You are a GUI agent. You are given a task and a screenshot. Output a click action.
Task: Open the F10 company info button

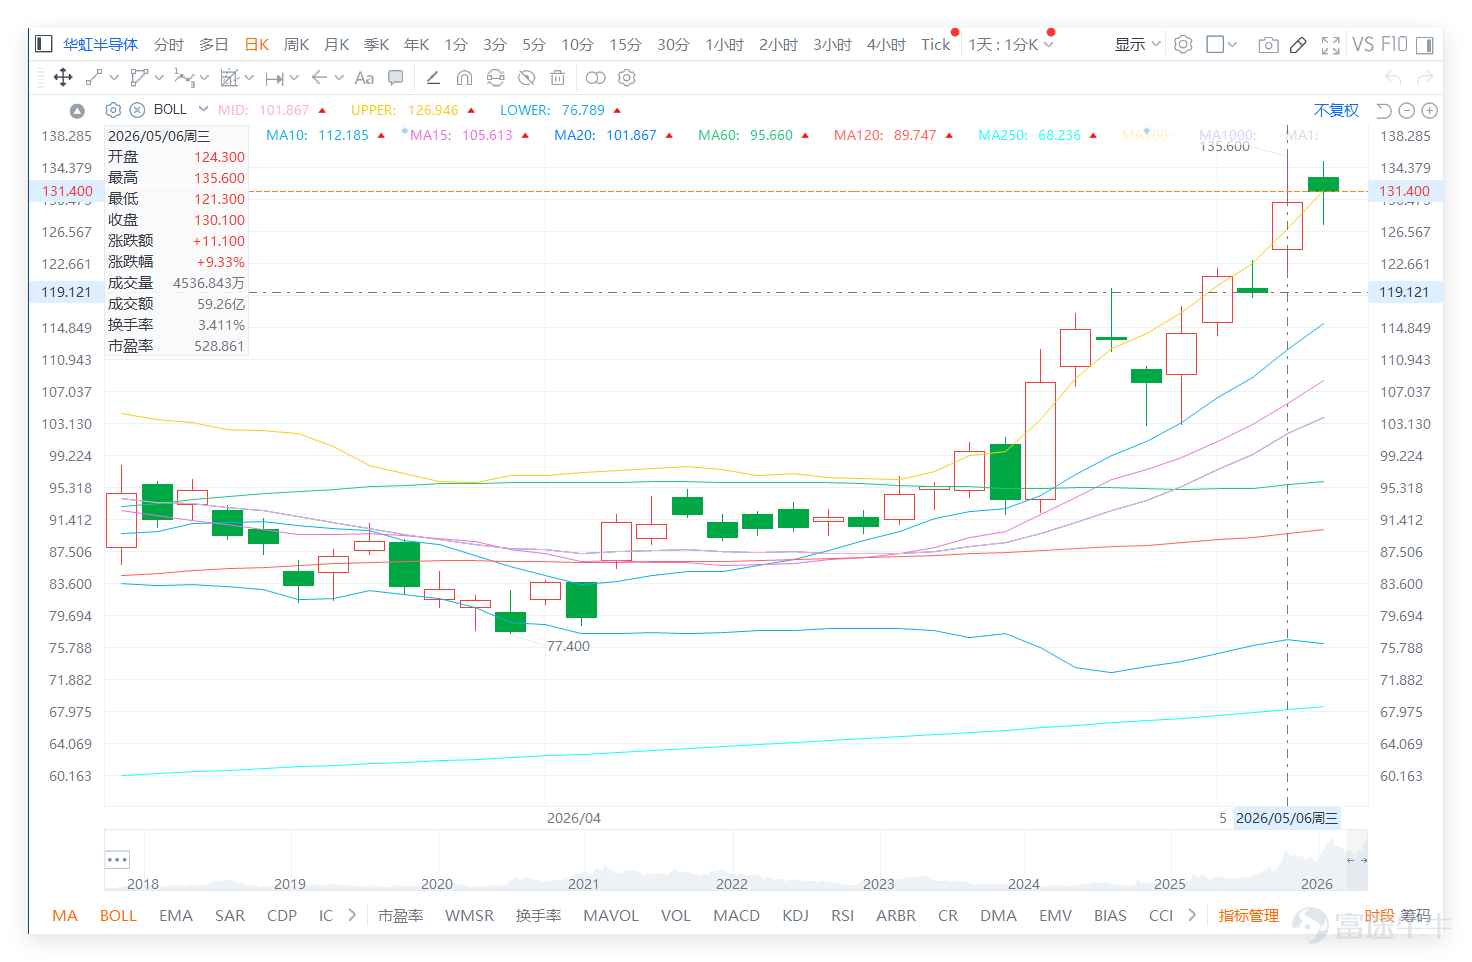click(x=1394, y=44)
